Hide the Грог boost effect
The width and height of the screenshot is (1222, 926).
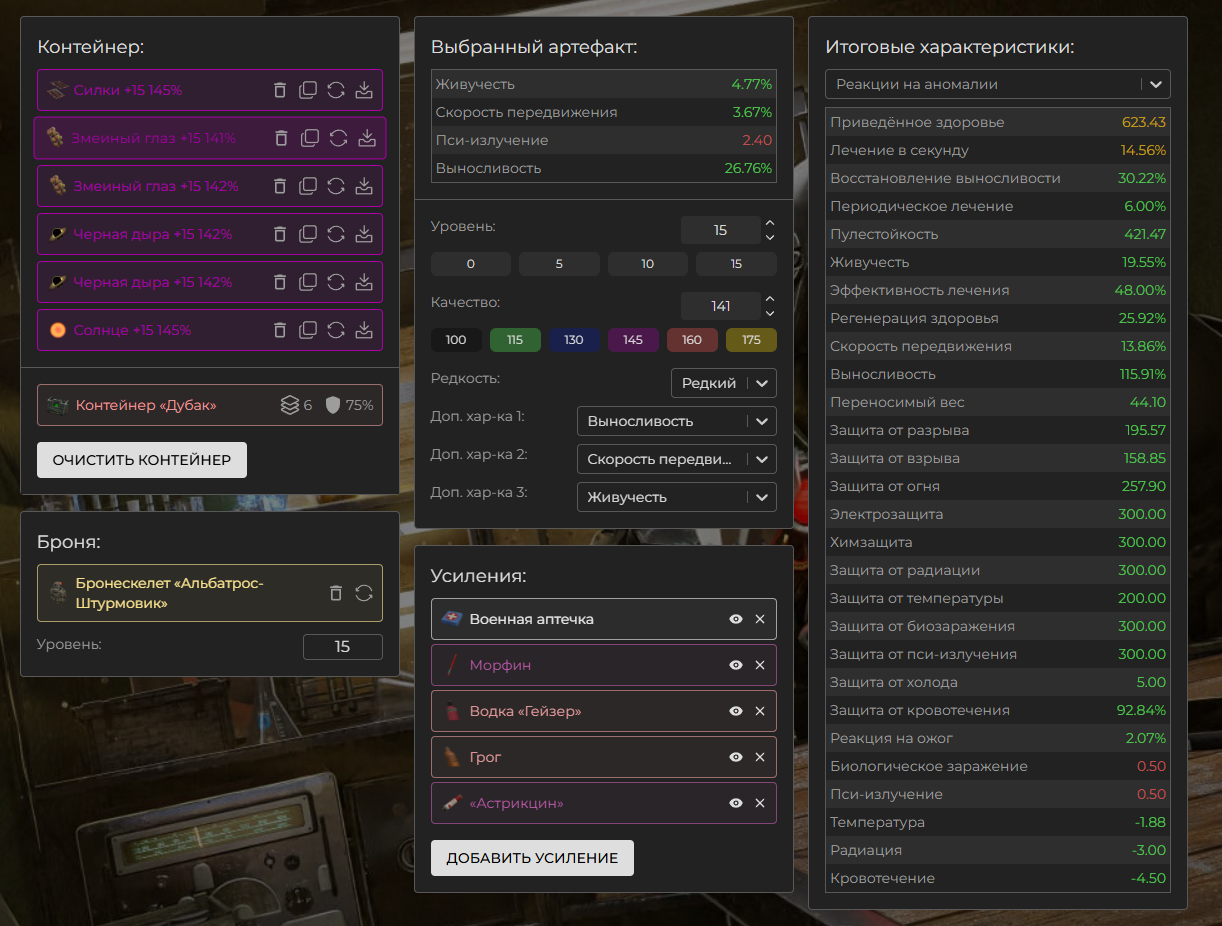[736, 757]
